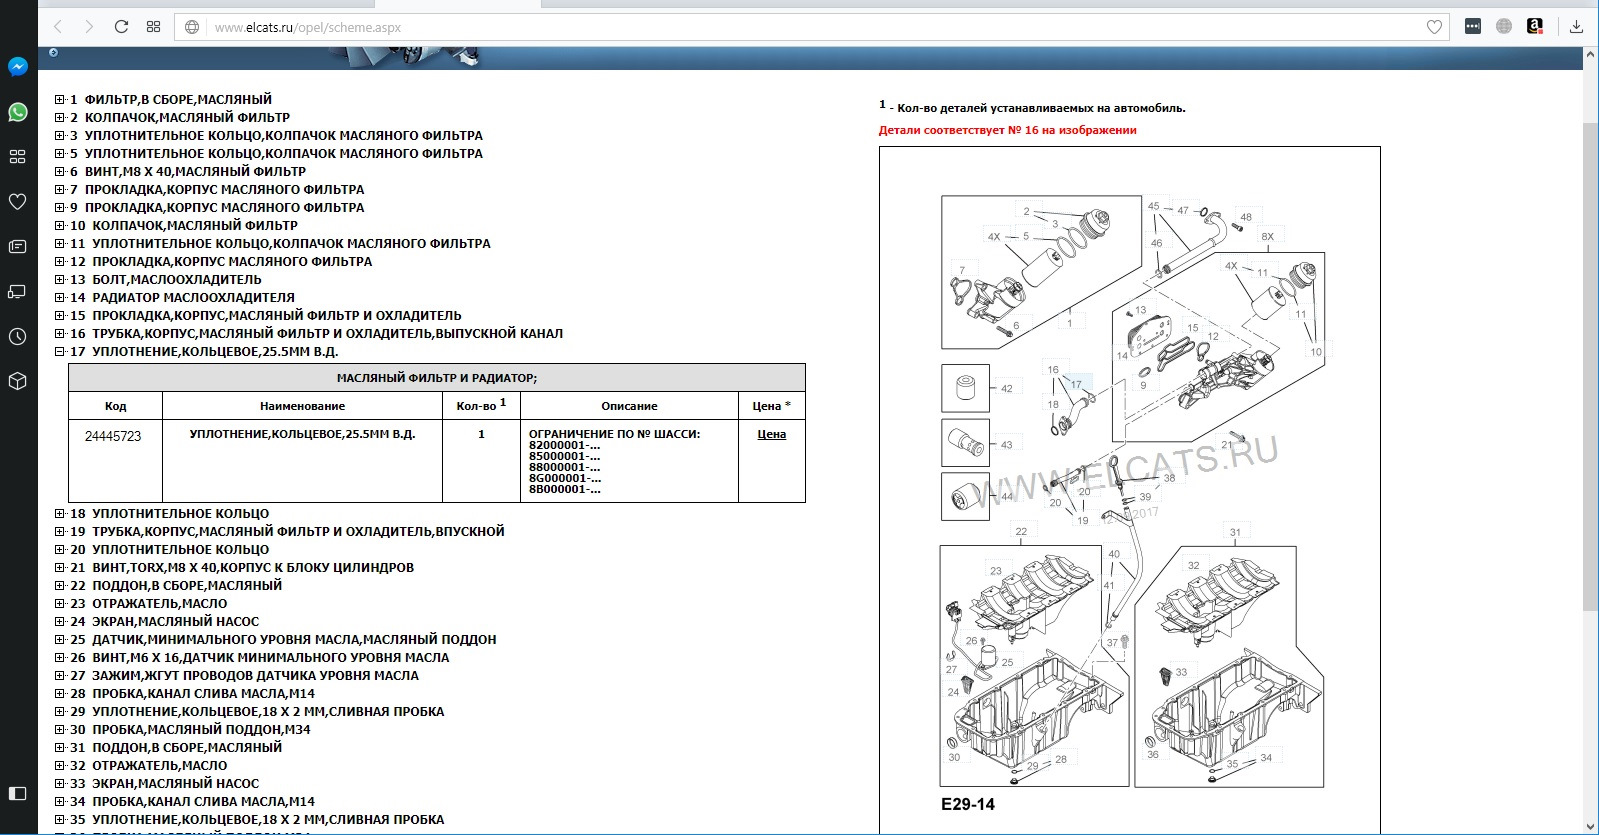This screenshot has width=1599, height=835.
Task: Click the site info globe icon
Action: [192, 27]
